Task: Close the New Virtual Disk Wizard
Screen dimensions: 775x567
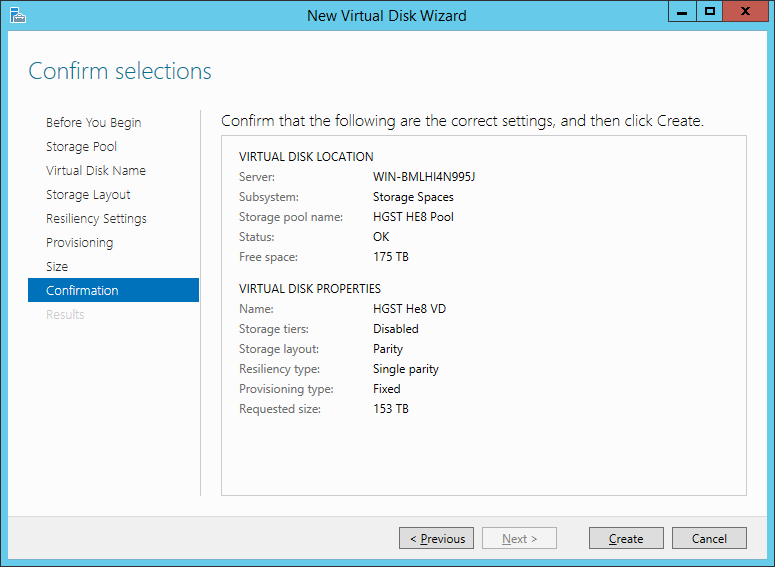Action: 745,12
